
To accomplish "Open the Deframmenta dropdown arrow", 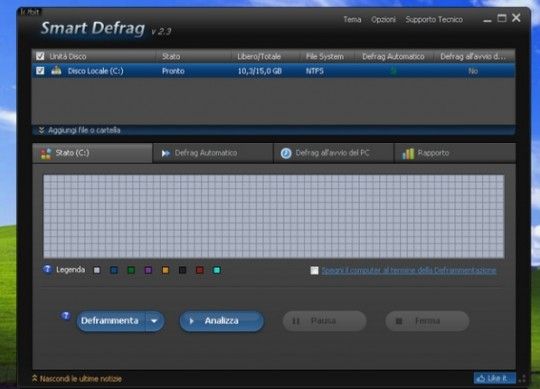I will [x=154, y=321].
